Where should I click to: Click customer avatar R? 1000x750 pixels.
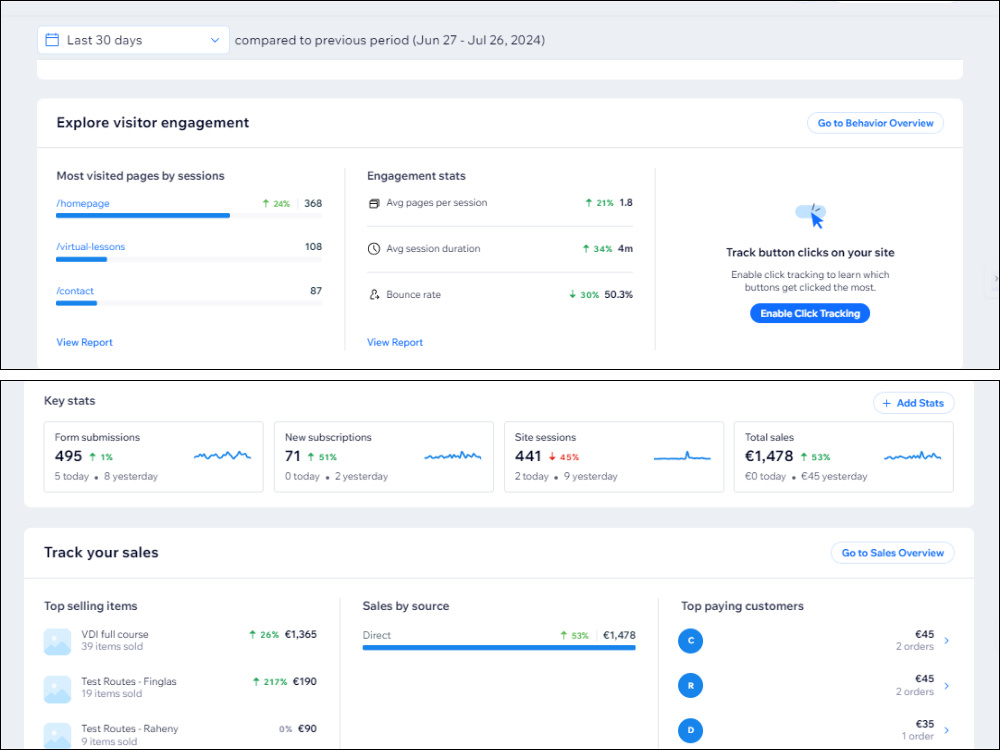tap(691, 686)
